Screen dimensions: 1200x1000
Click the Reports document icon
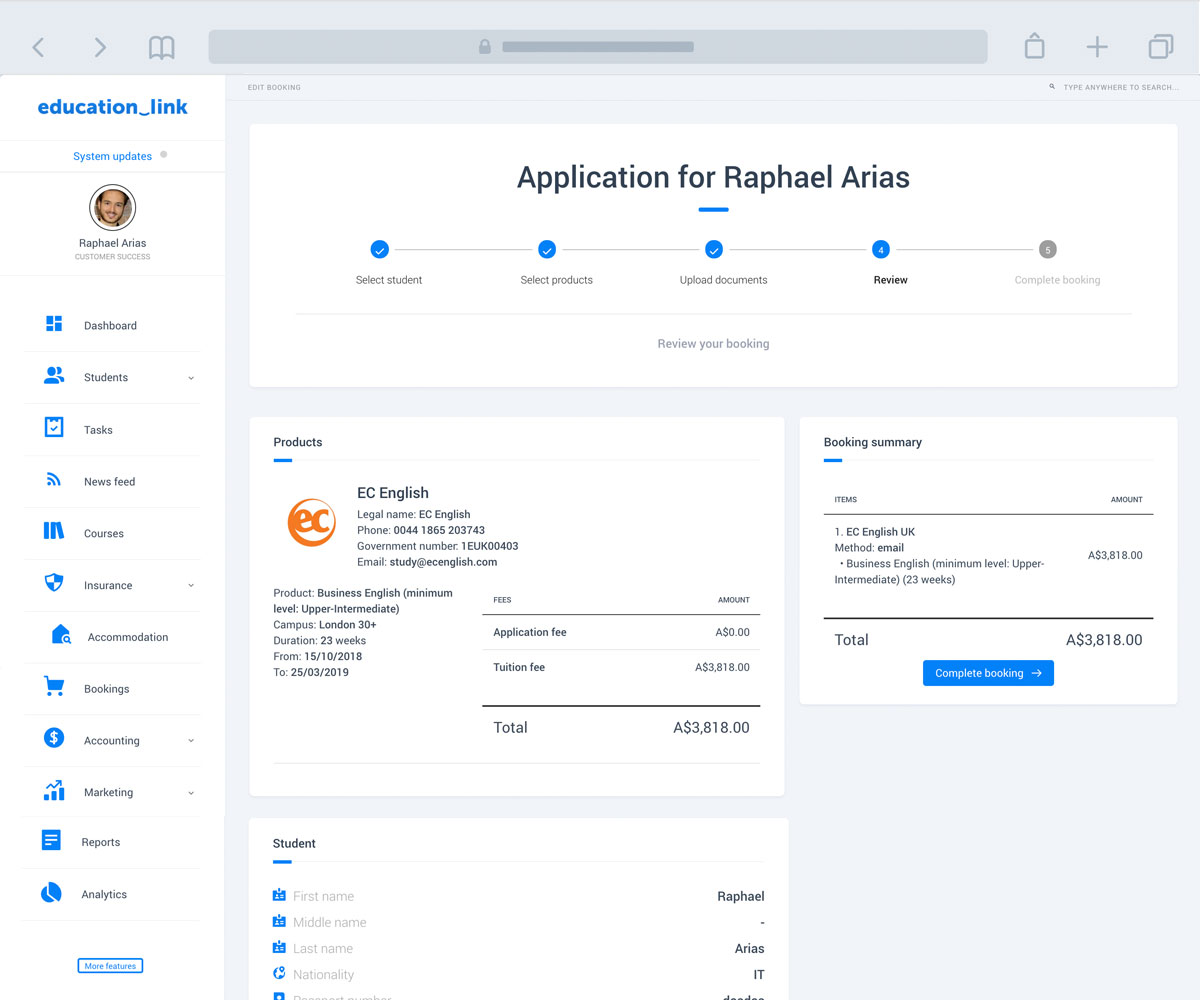point(51,840)
